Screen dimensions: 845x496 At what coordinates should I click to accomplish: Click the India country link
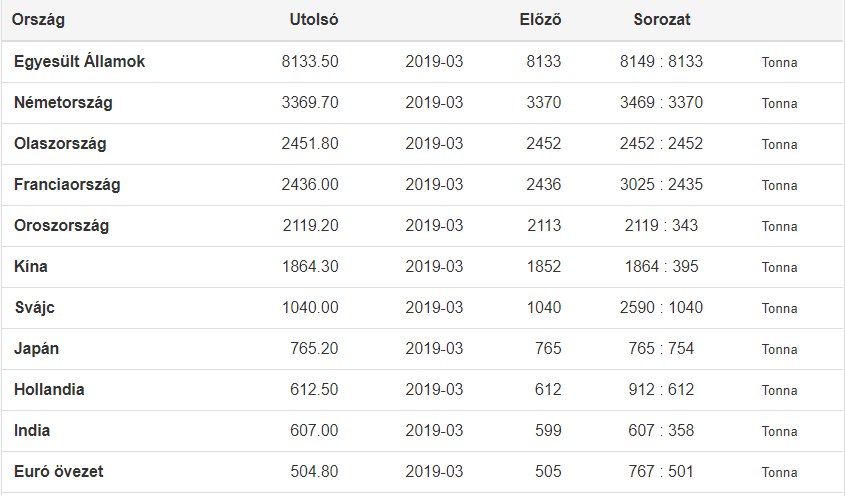[32, 431]
